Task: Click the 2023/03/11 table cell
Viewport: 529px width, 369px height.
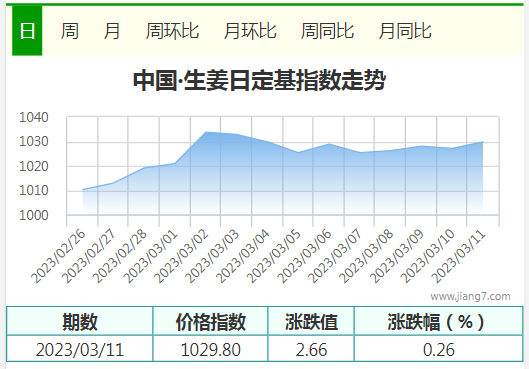Action: coord(80,349)
